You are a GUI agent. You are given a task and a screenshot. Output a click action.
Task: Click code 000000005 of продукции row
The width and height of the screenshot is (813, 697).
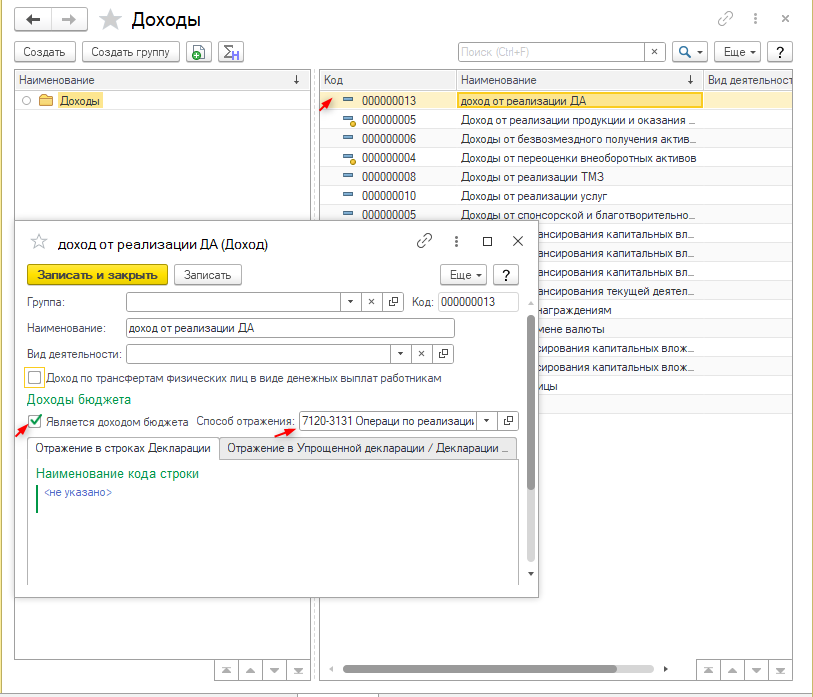(389, 120)
